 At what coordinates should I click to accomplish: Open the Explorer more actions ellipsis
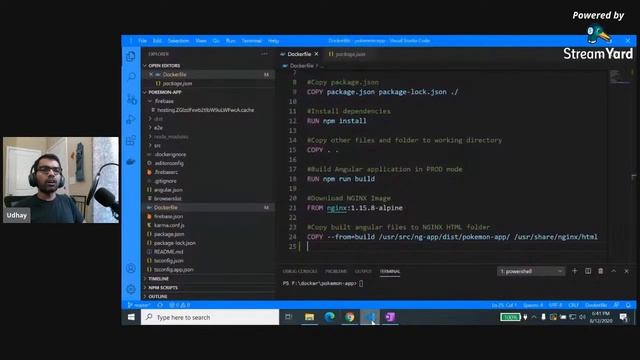(264, 54)
